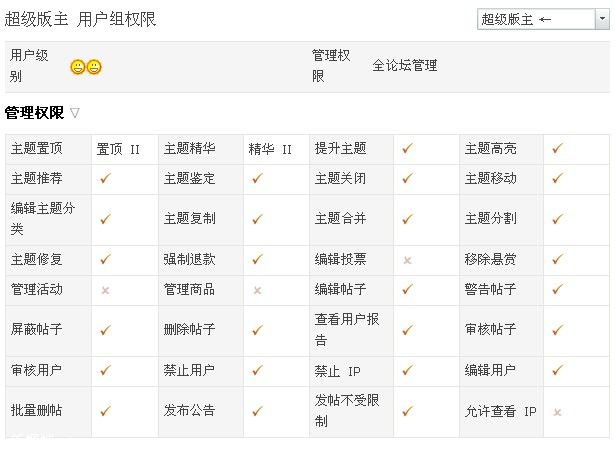This screenshot has height=458, width=615.
Task: Click the checkmark beside 主题推荐
Action: tap(105, 178)
